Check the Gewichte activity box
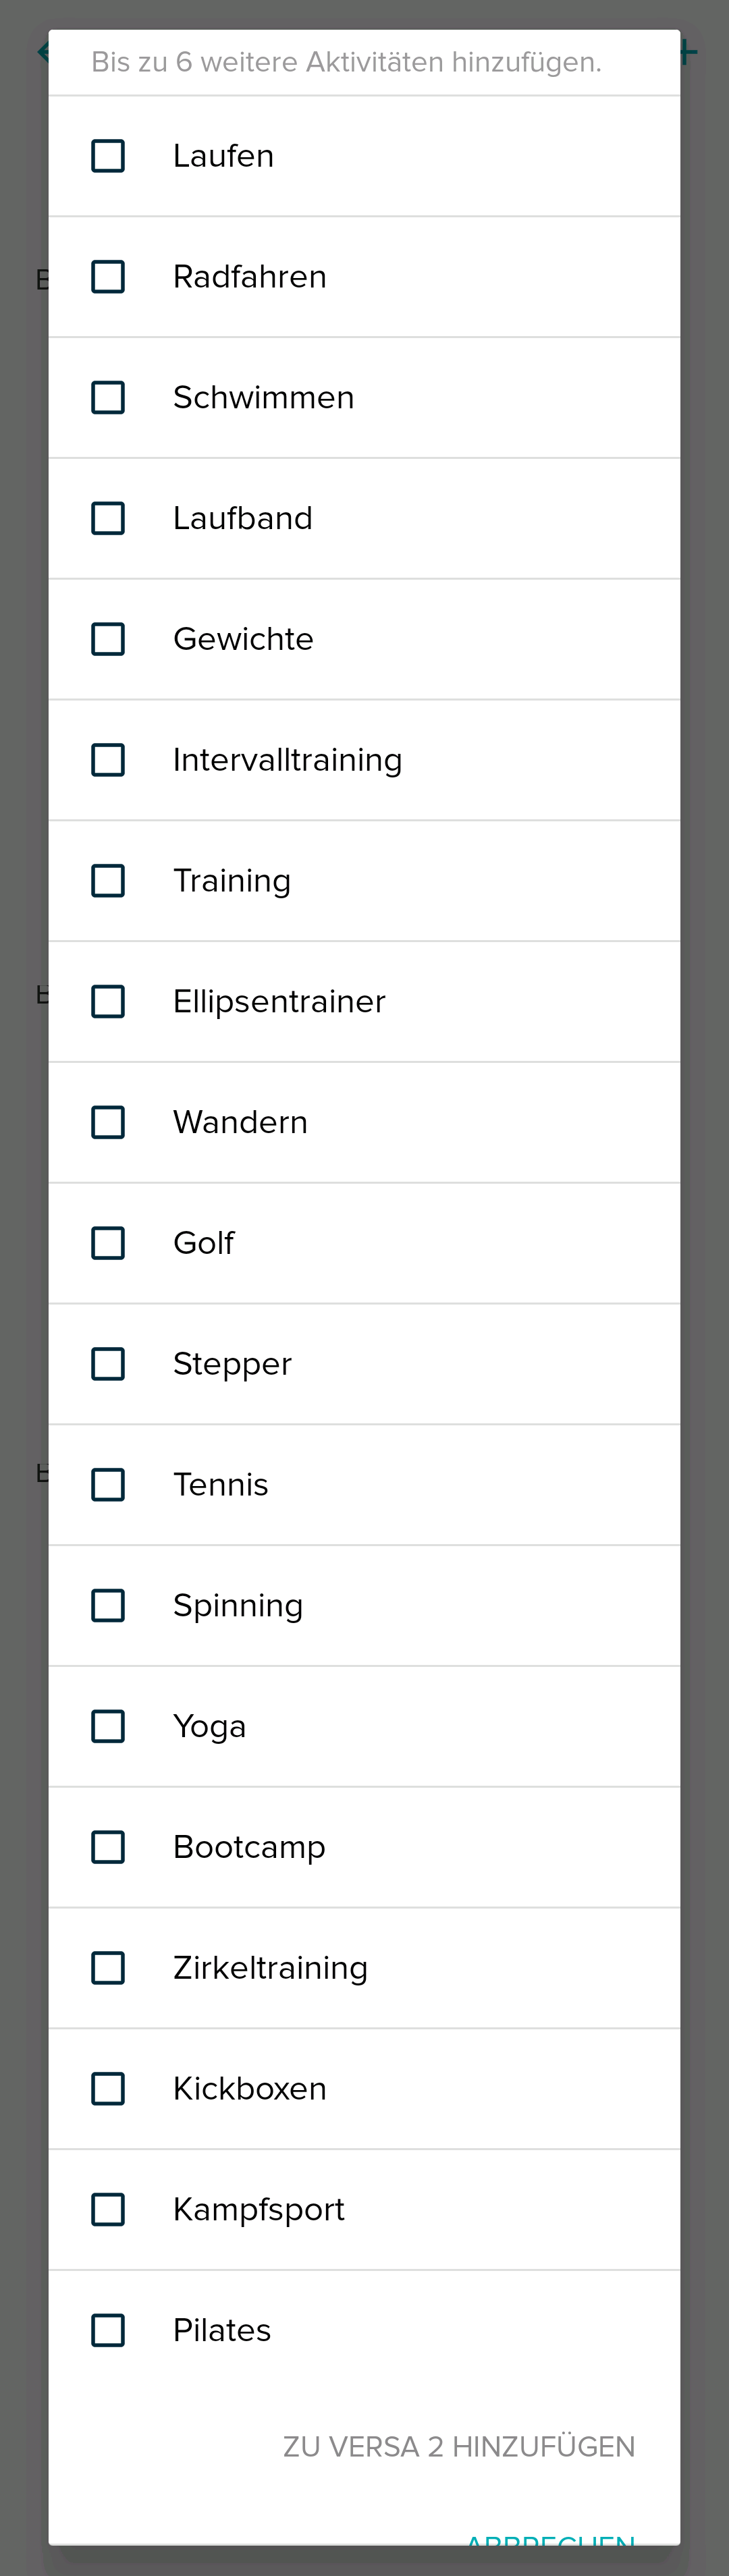 click(x=108, y=639)
